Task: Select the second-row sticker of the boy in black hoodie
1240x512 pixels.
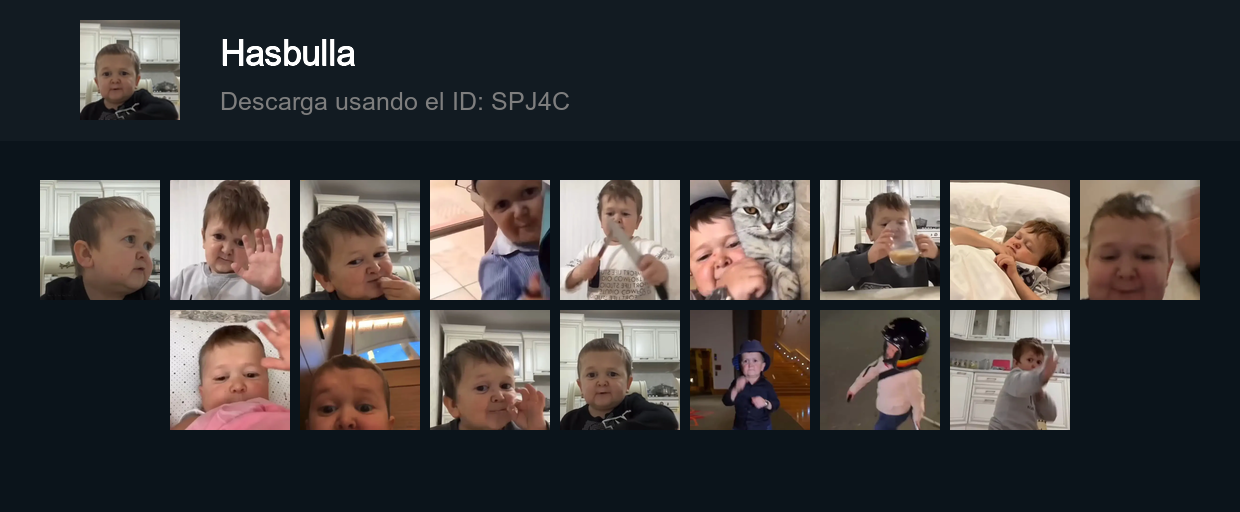Action: 620,370
